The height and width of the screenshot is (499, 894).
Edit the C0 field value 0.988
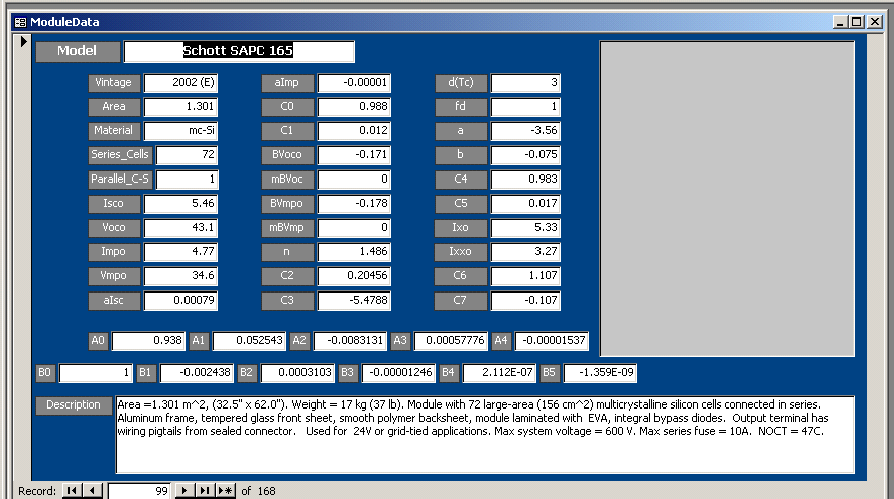click(x=354, y=107)
